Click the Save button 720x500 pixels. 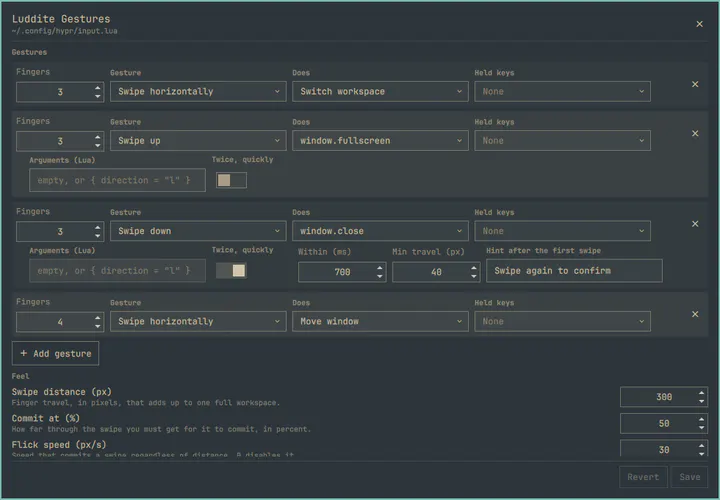(x=690, y=477)
